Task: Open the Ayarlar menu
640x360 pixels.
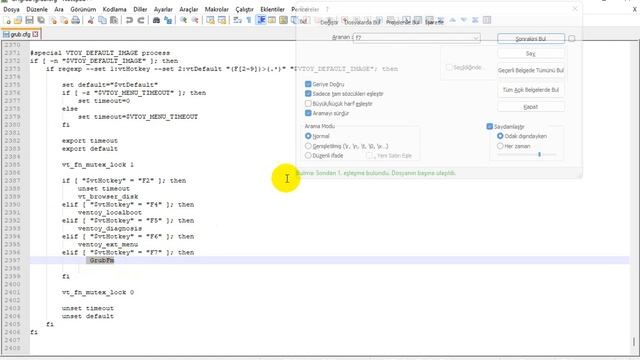Action: [x=163, y=9]
